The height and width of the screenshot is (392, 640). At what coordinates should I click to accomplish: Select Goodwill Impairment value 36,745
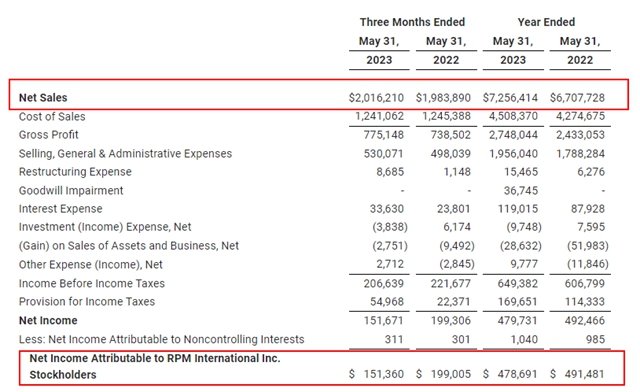pos(520,191)
